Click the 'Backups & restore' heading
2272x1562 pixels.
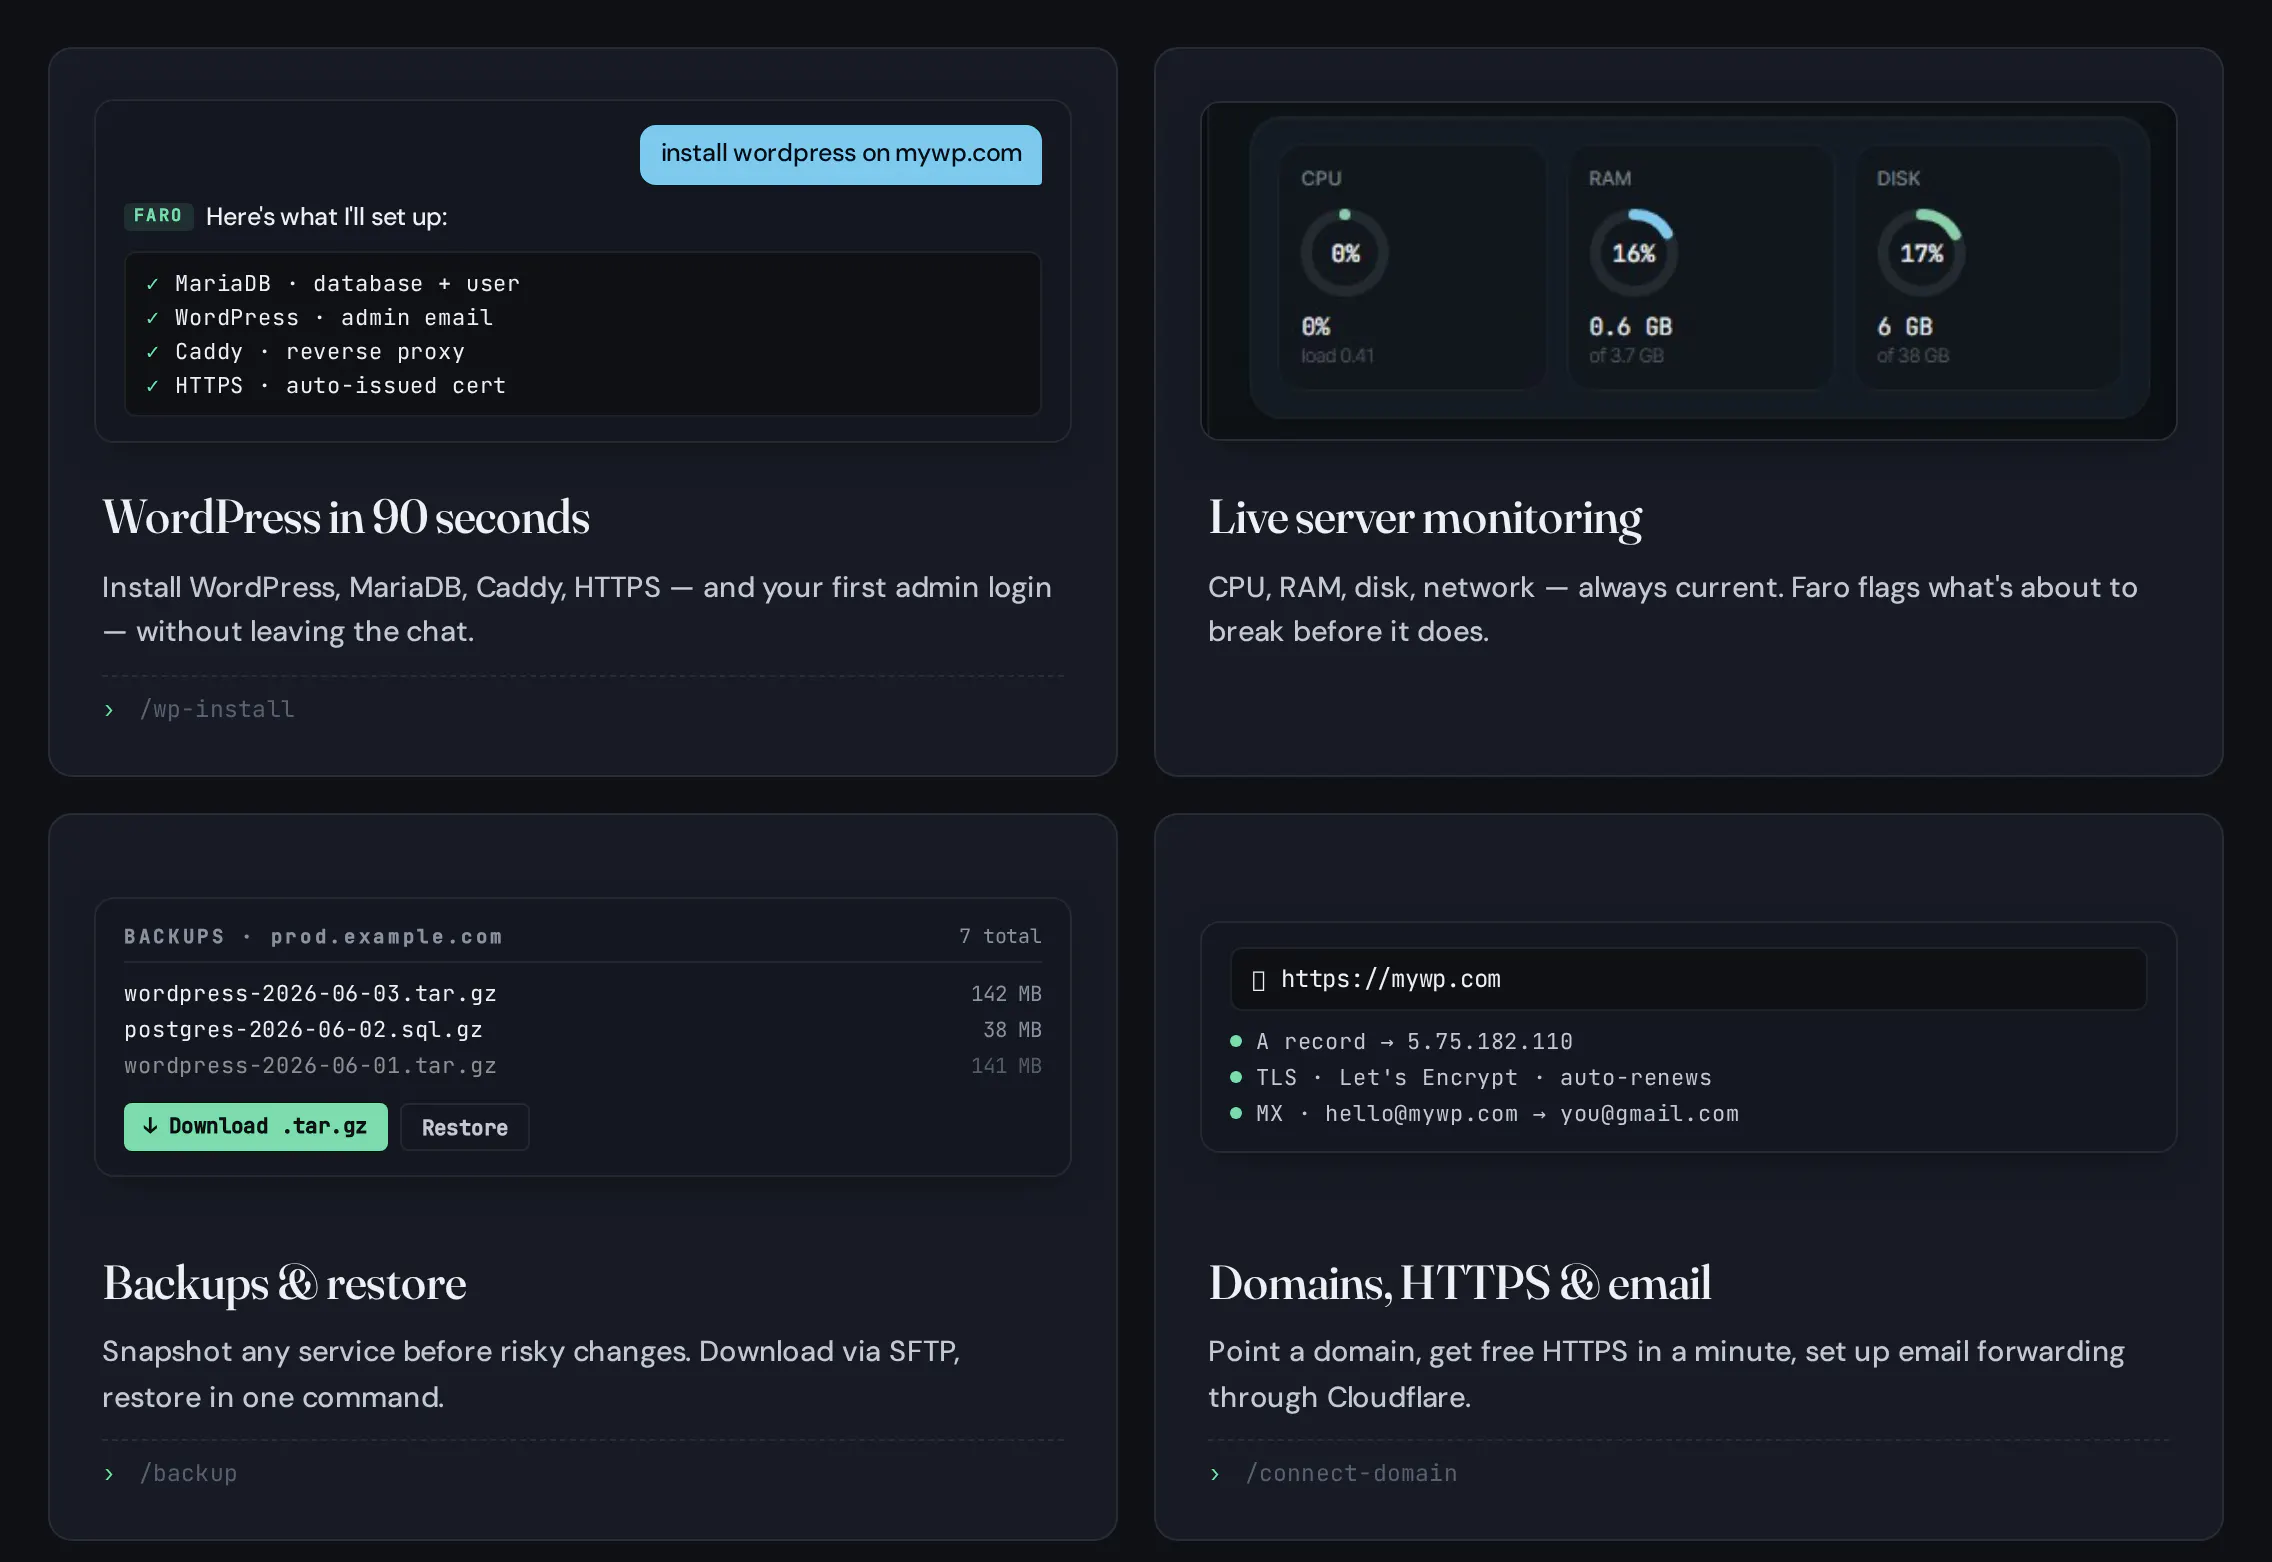284,1284
